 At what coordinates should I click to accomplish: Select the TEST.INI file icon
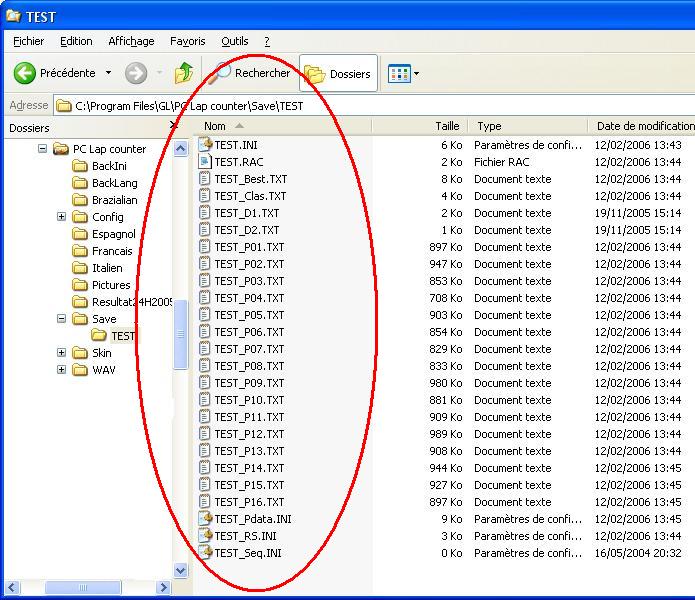click(205, 144)
